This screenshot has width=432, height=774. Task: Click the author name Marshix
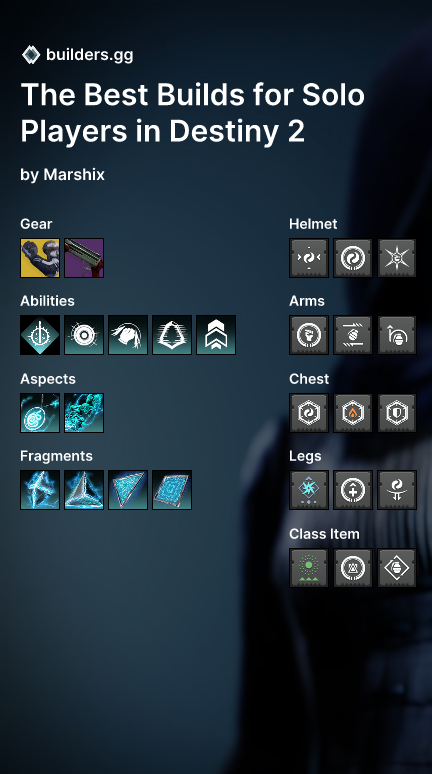(x=74, y=175)
